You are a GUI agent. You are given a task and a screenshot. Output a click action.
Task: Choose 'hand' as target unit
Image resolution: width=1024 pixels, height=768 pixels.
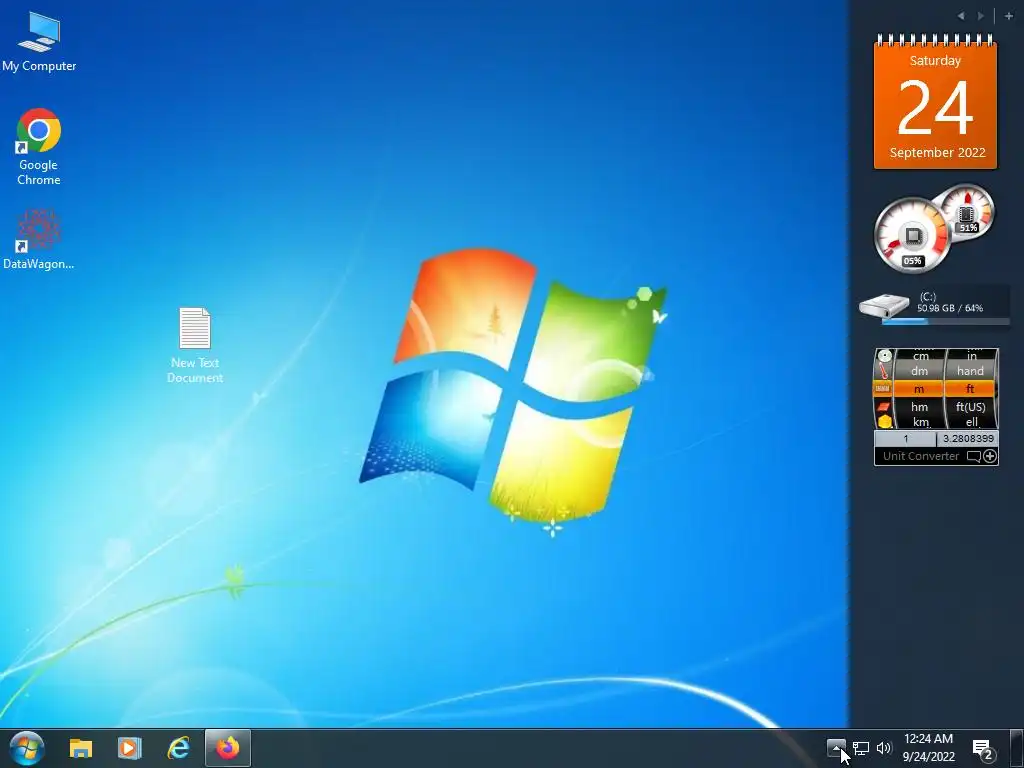971,371
